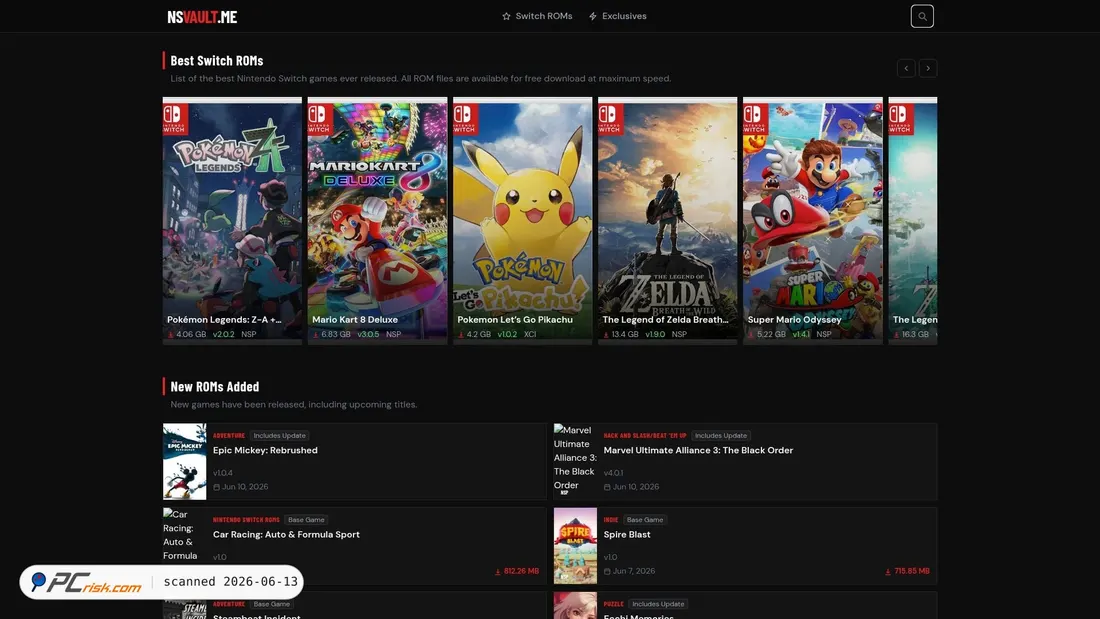This screenshot has height=619, width=1100.
Task: Click version v2.0.2 text
Action: point(224,334)
